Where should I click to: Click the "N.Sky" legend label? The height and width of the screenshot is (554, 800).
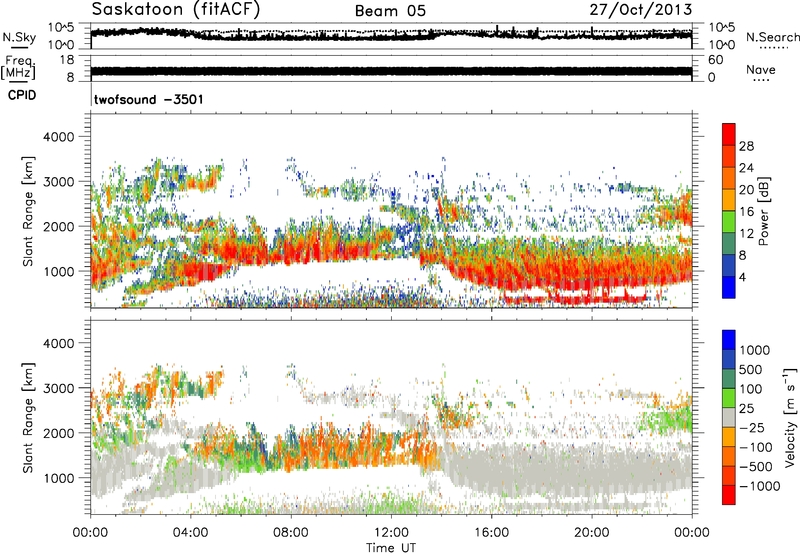click(19, 37)
